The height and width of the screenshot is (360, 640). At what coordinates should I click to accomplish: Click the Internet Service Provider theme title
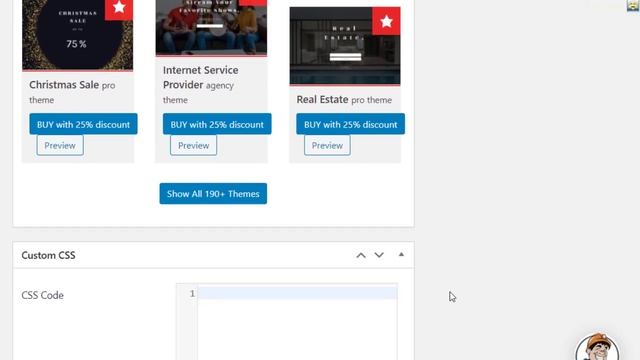point(200,78)
